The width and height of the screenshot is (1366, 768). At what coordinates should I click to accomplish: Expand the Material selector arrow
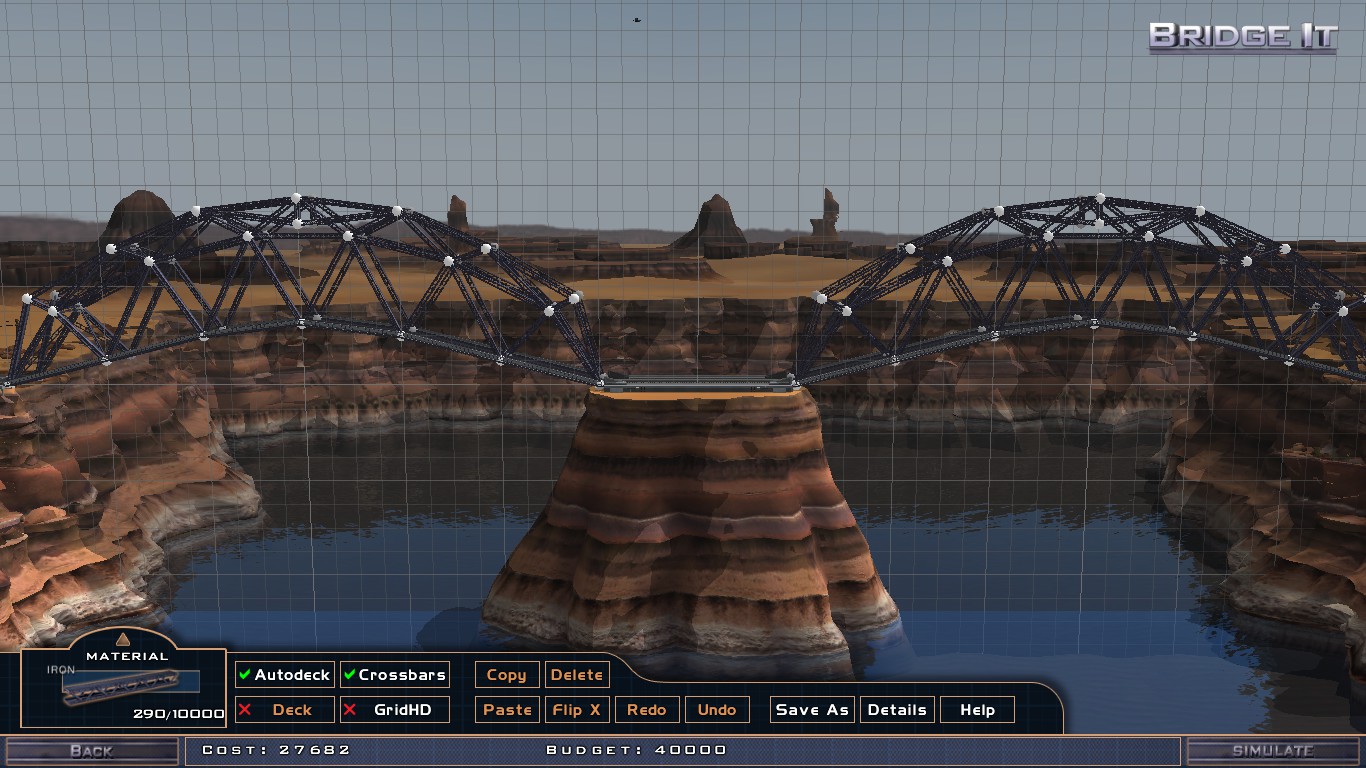click(123, 640)
